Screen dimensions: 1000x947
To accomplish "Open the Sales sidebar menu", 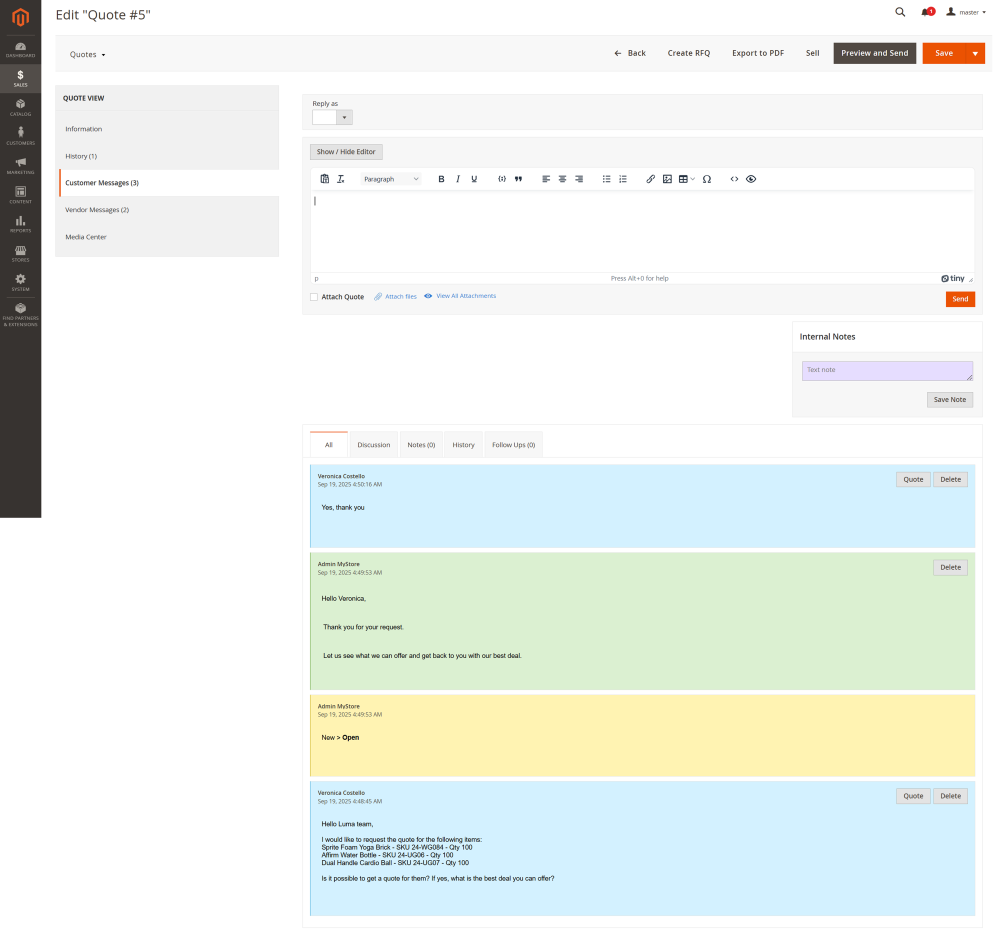I will [20, 78].
